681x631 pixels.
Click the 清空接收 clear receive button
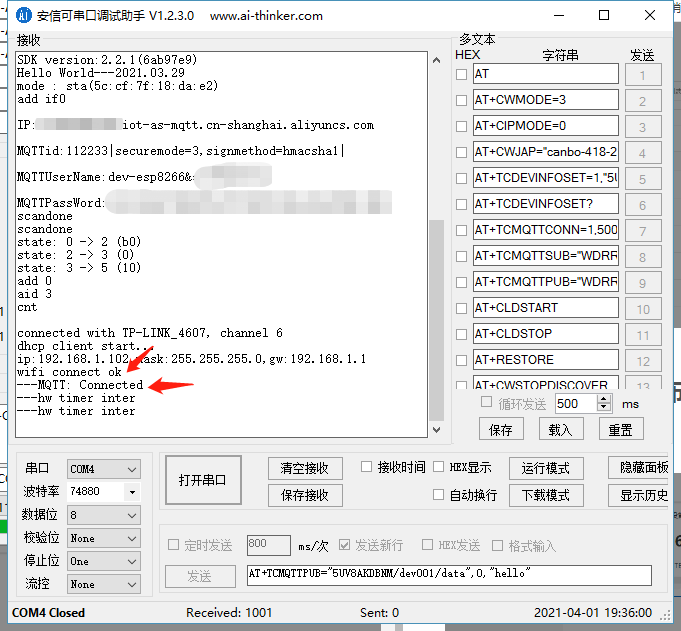(305, 468)
